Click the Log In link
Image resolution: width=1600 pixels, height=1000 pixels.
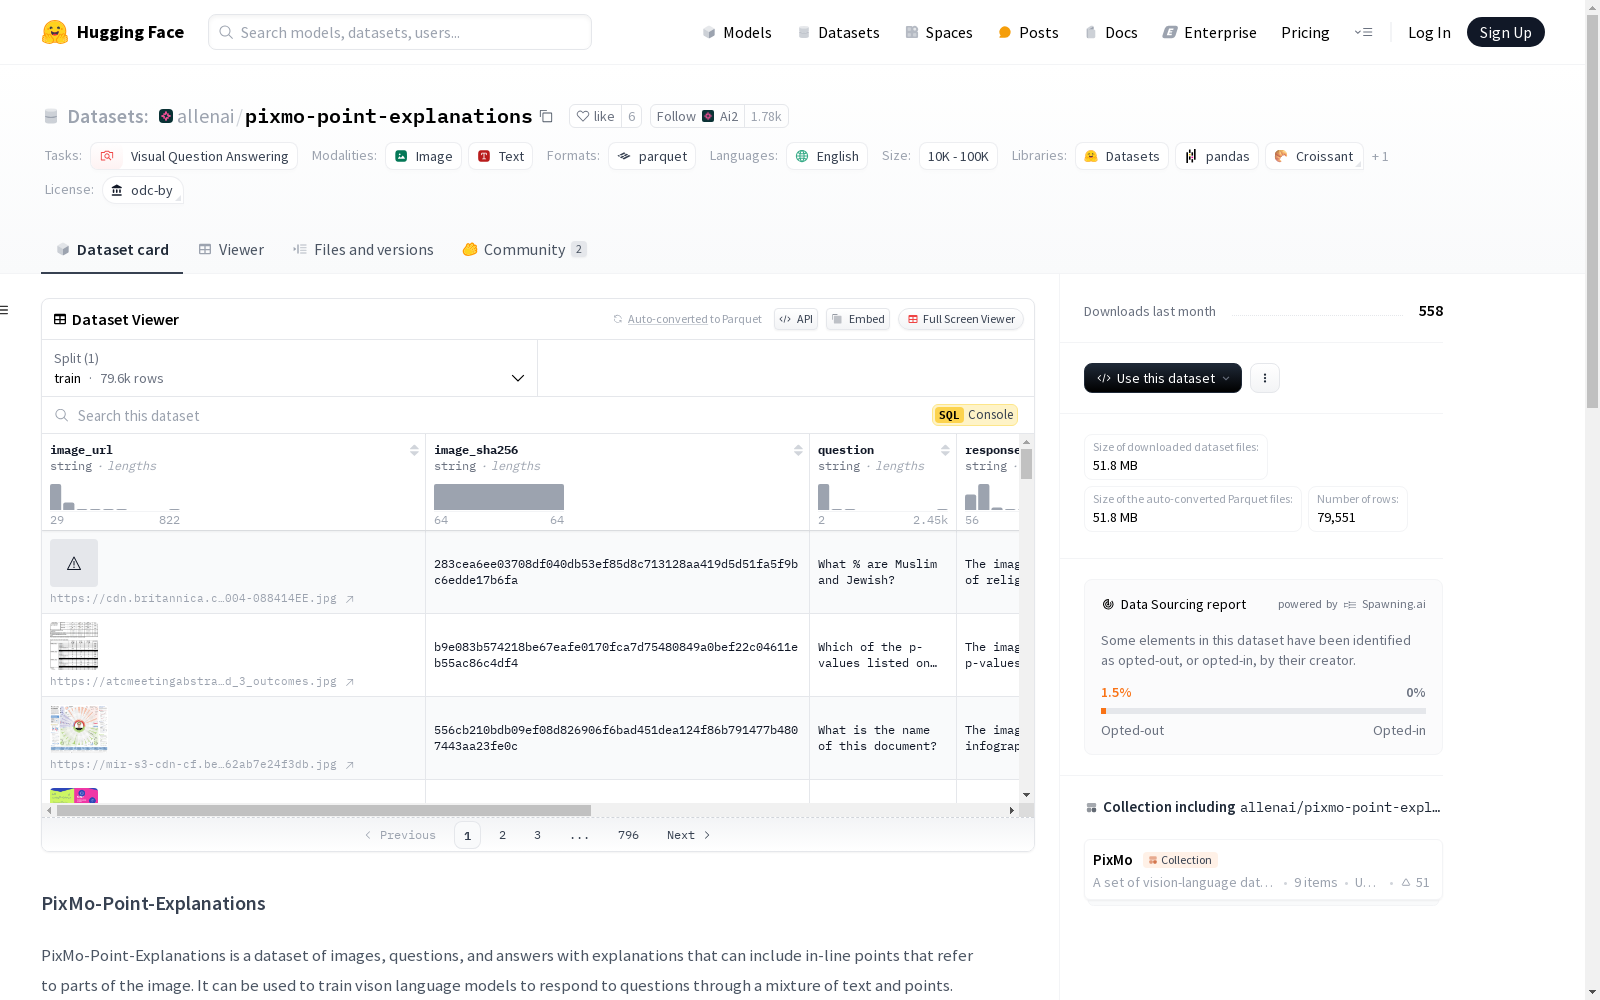tap(1429, 32)
